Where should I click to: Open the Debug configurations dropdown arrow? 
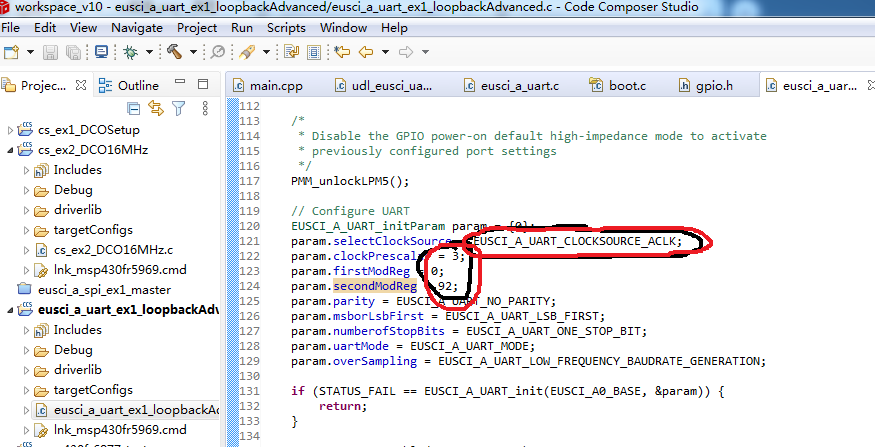pos(150,52)
